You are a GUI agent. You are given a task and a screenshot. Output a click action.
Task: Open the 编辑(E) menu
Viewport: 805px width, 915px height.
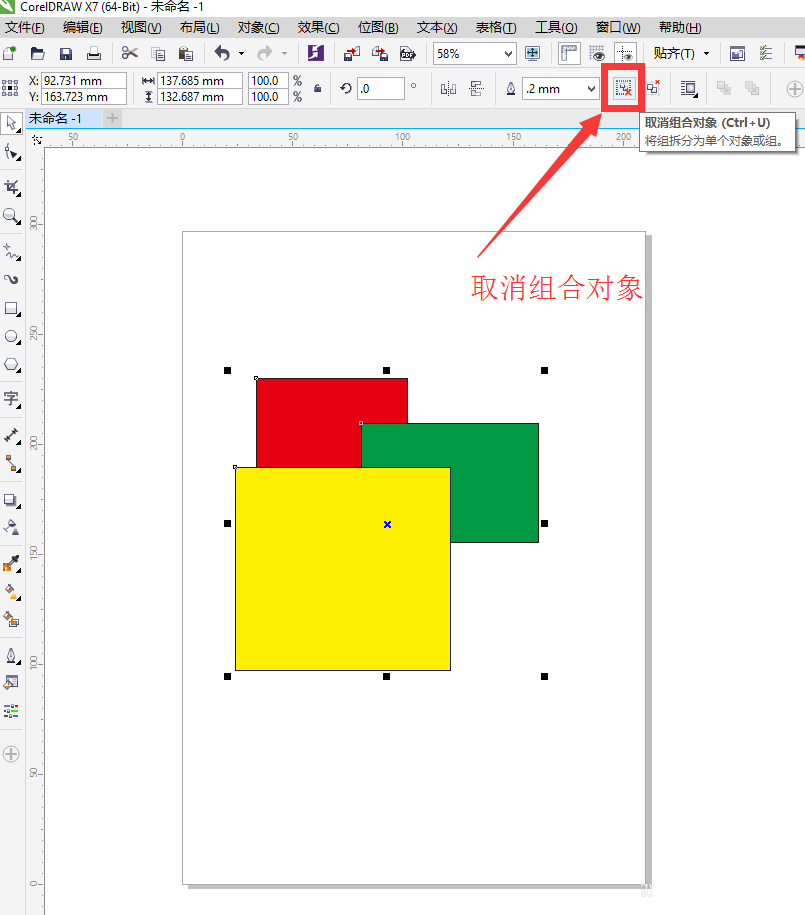[83, 27]
